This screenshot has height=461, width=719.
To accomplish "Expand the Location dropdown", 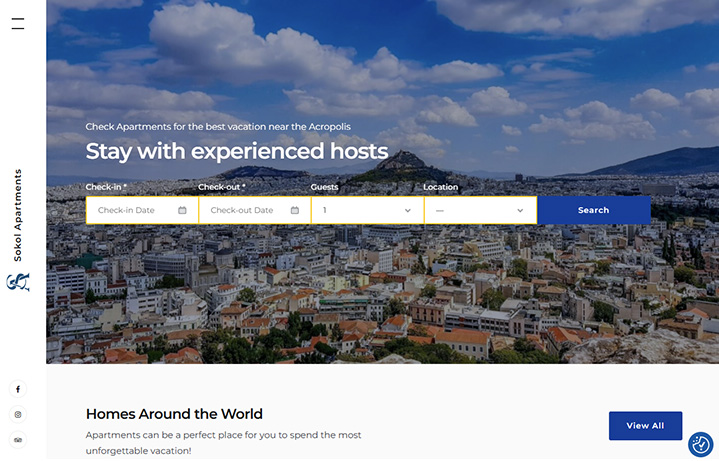I will pyautogui.click(x=480, y=210).
